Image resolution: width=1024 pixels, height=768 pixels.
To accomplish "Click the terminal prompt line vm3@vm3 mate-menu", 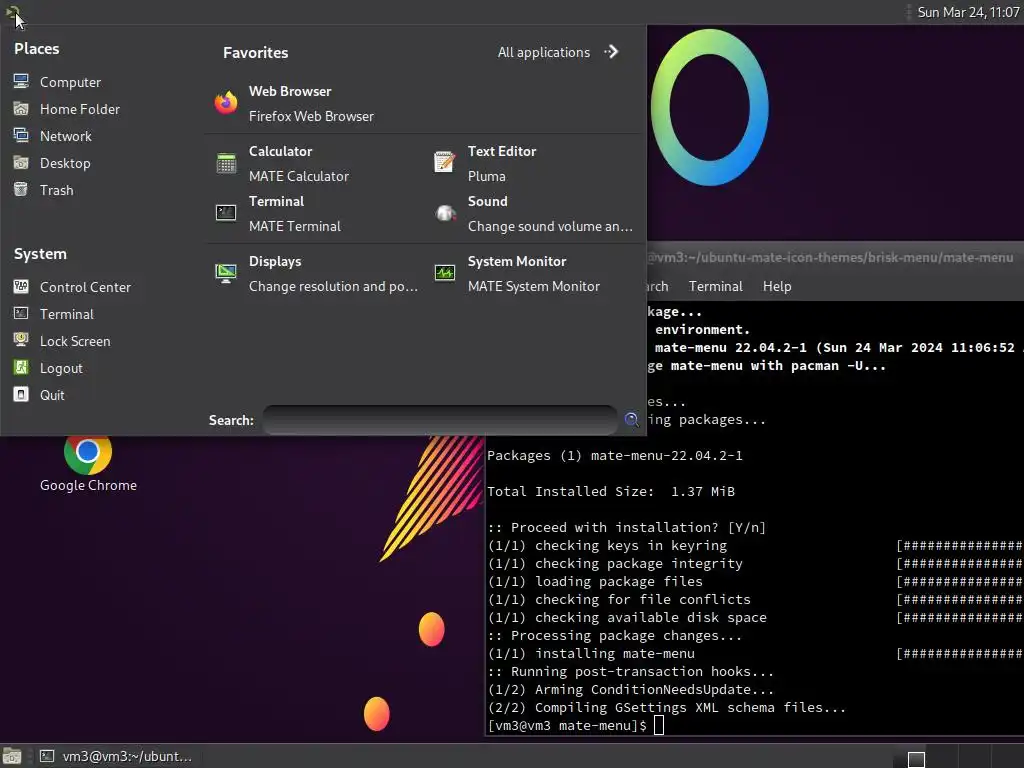I will pos(567,726).
